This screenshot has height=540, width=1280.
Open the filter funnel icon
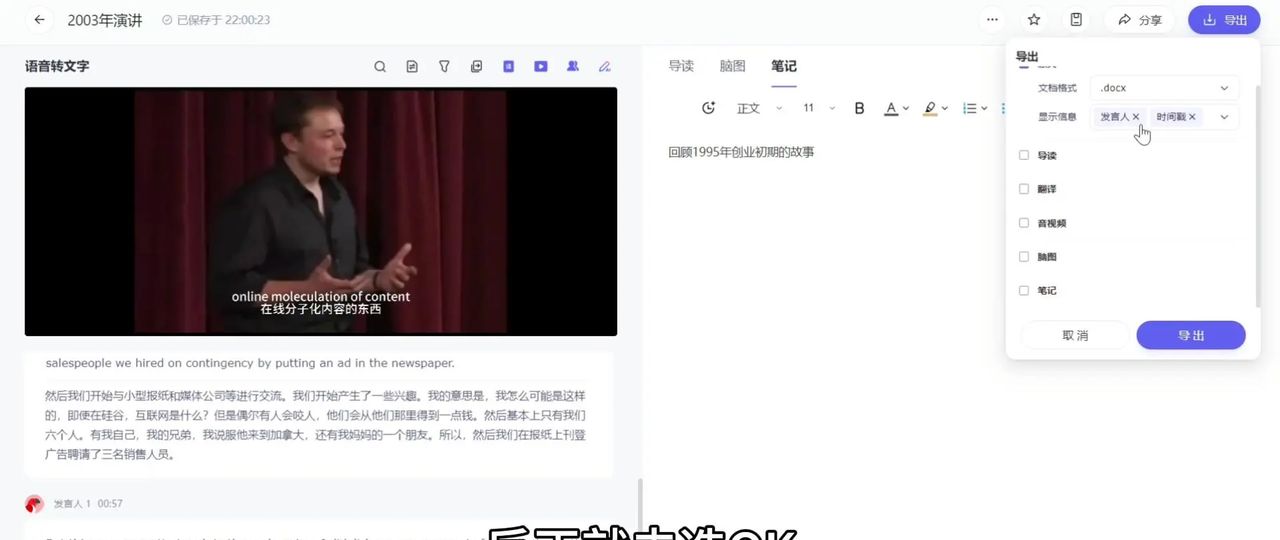tap(444, 67)
